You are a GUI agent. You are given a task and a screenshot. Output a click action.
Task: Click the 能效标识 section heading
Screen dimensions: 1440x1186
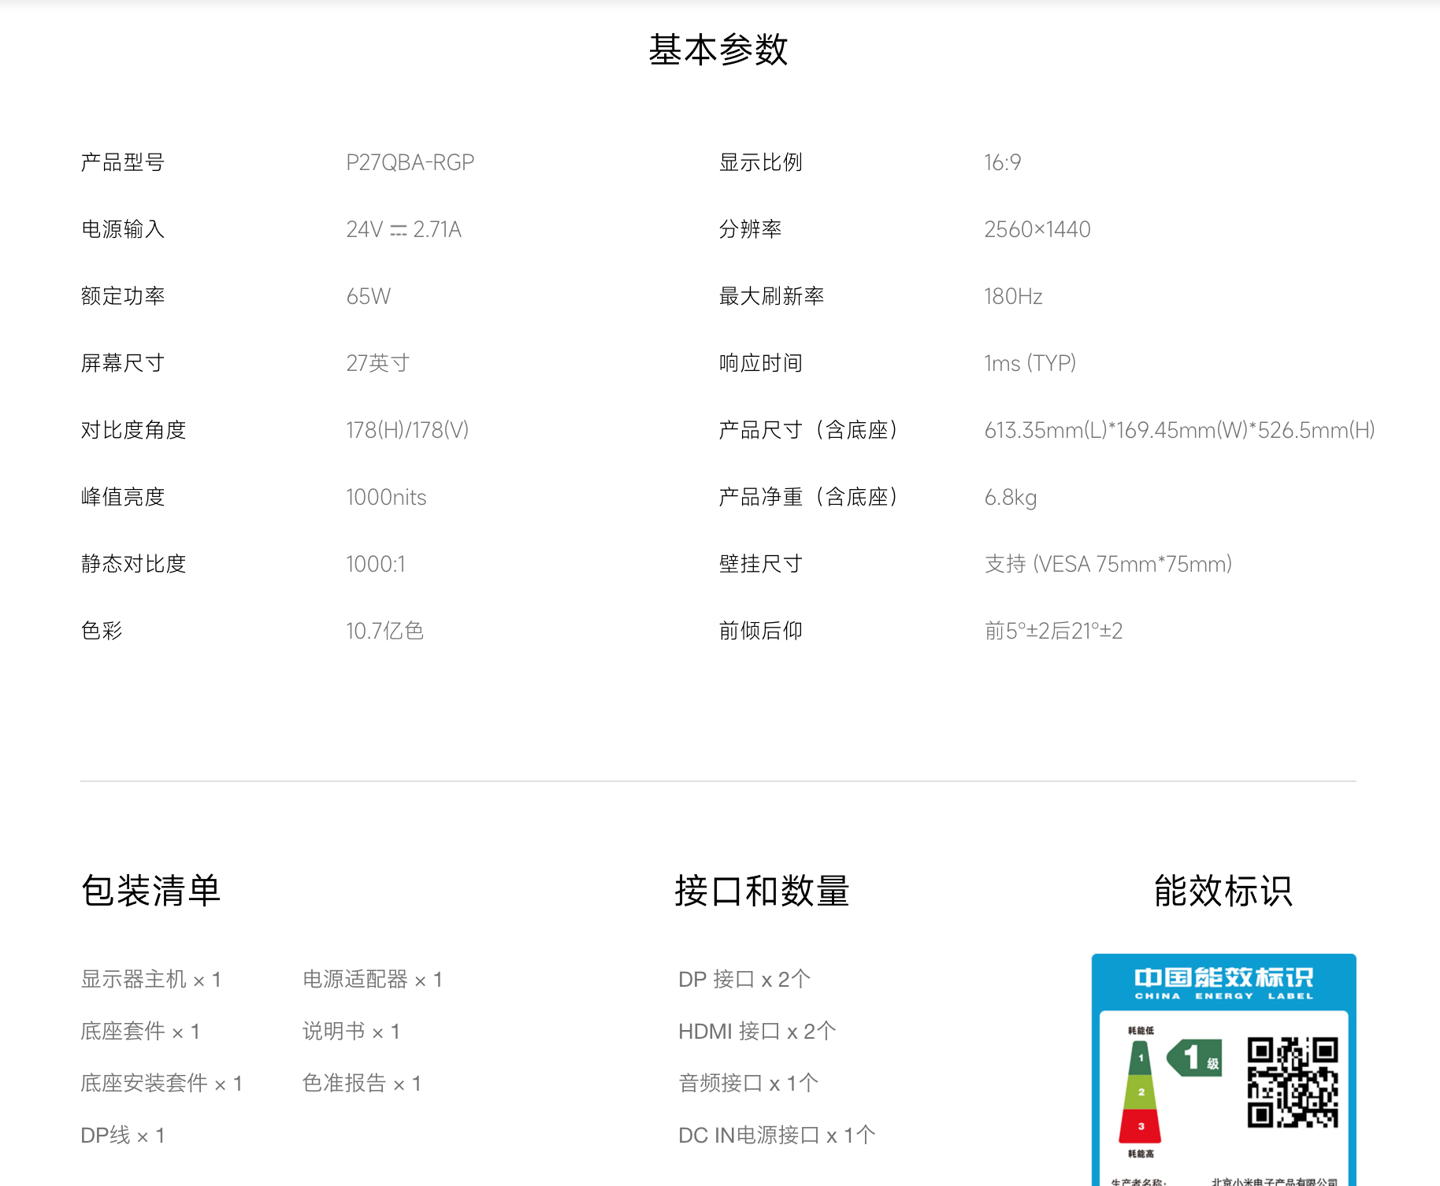1223,891
